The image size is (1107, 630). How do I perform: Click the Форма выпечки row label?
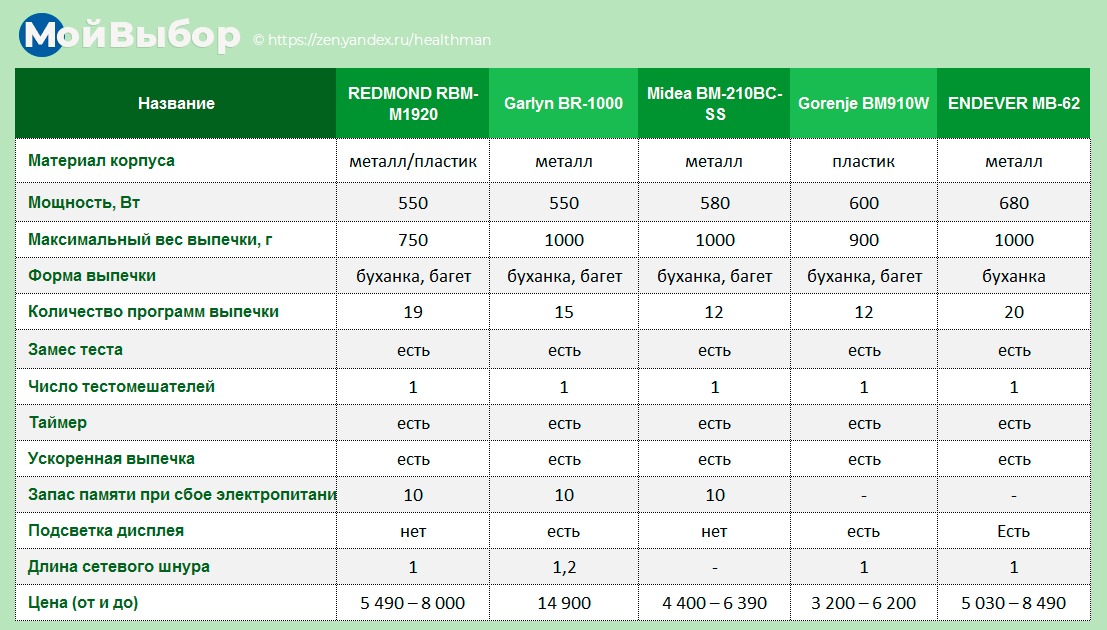point(92,275)
